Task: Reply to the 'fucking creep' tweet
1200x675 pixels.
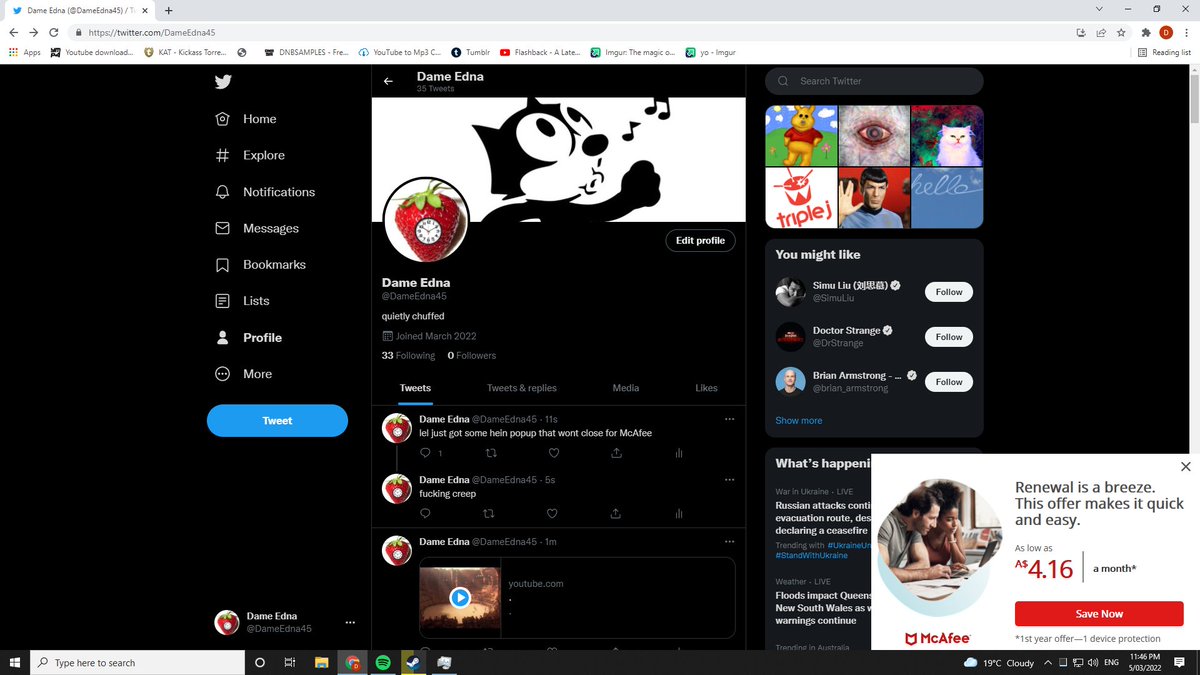Action: coord(425,514)
